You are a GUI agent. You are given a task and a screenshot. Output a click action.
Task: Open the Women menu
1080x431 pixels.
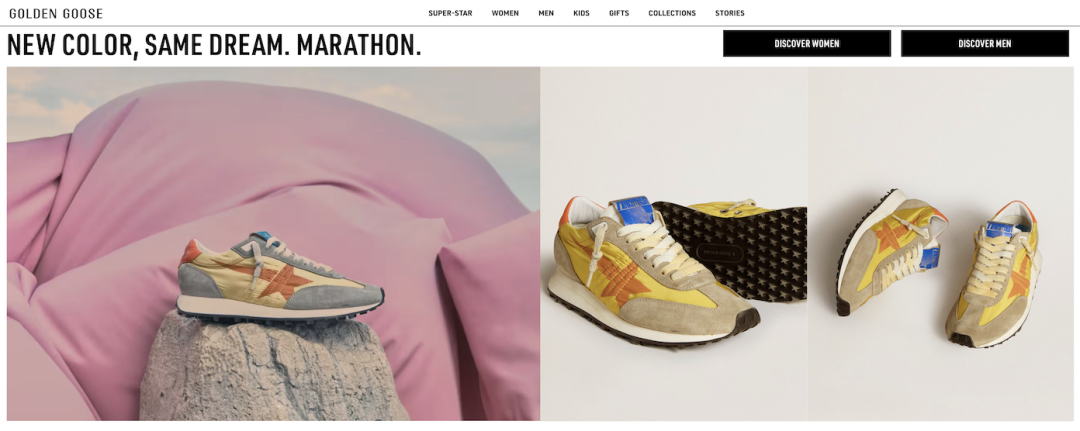(x=506, y=13)
